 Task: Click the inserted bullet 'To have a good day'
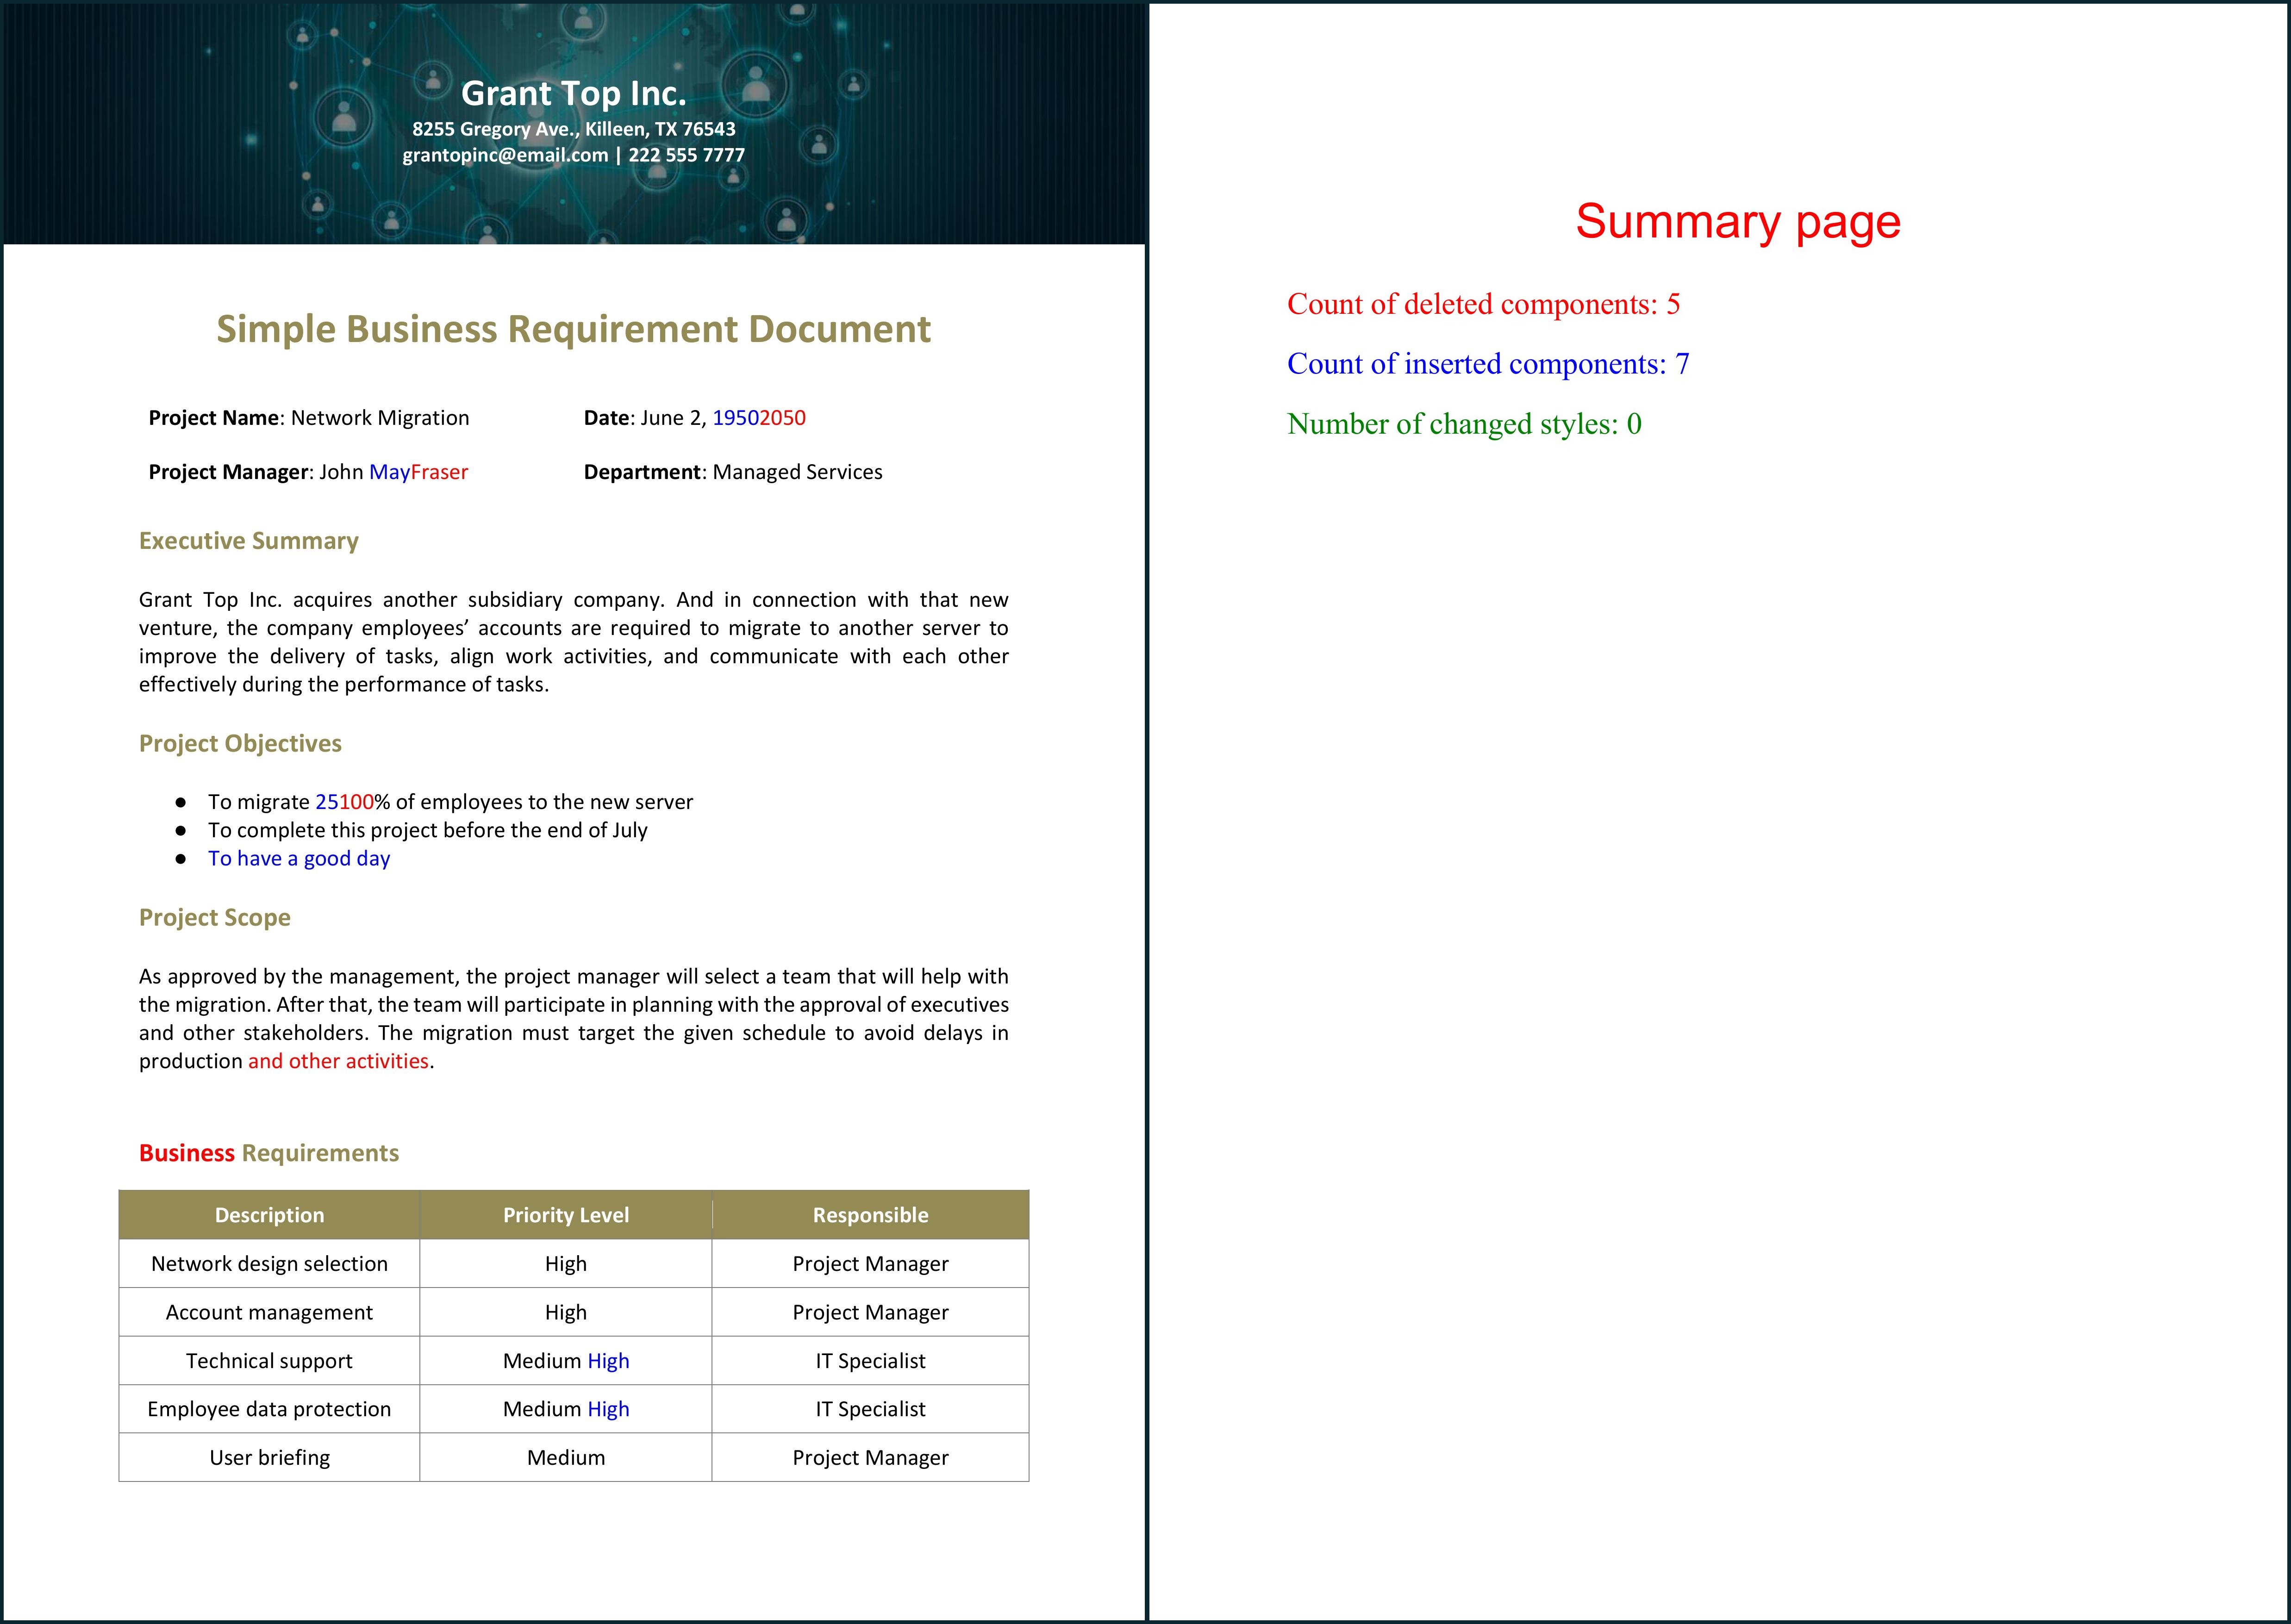click(x=298, y=858)
